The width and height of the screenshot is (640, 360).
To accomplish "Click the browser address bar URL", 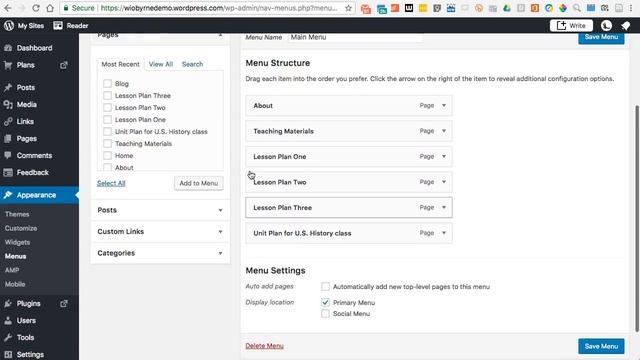I will [x=220, y=8].
